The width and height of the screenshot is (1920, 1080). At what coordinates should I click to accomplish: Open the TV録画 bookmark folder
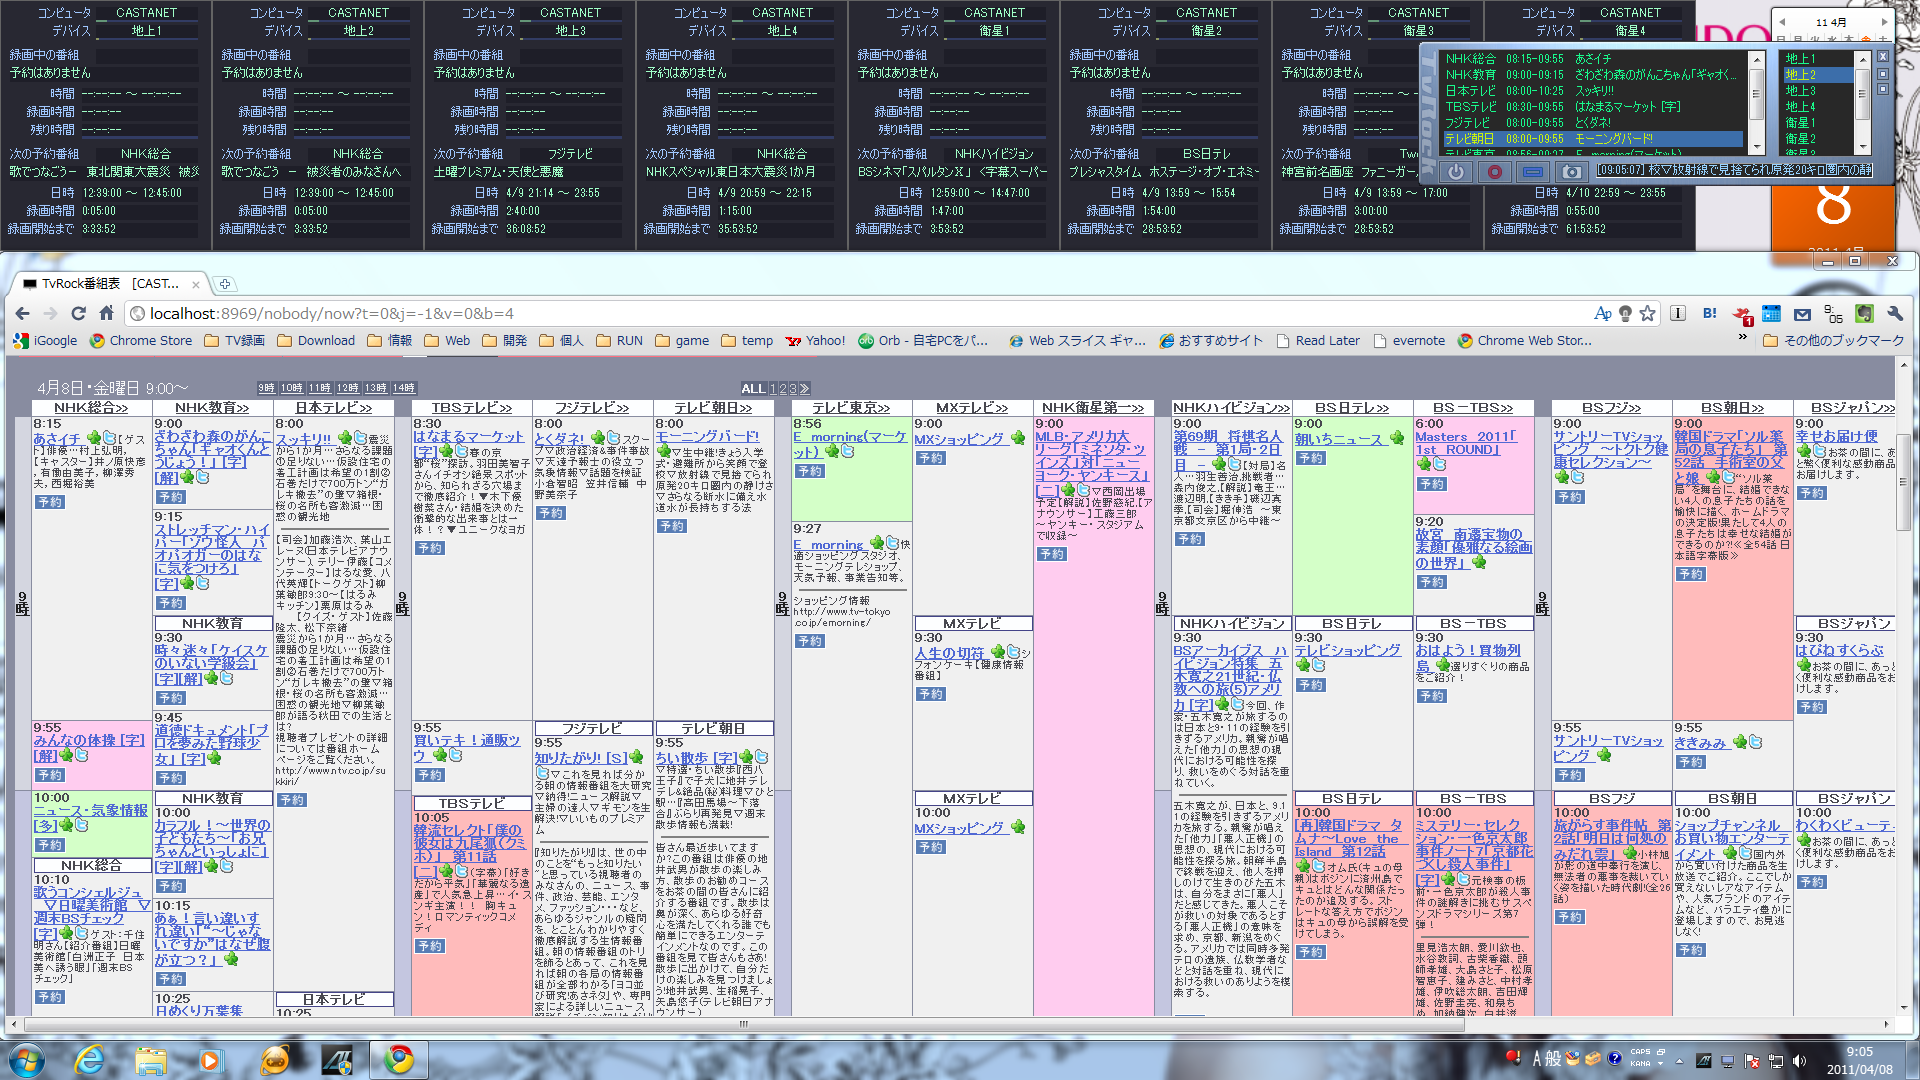coord(235,341)
